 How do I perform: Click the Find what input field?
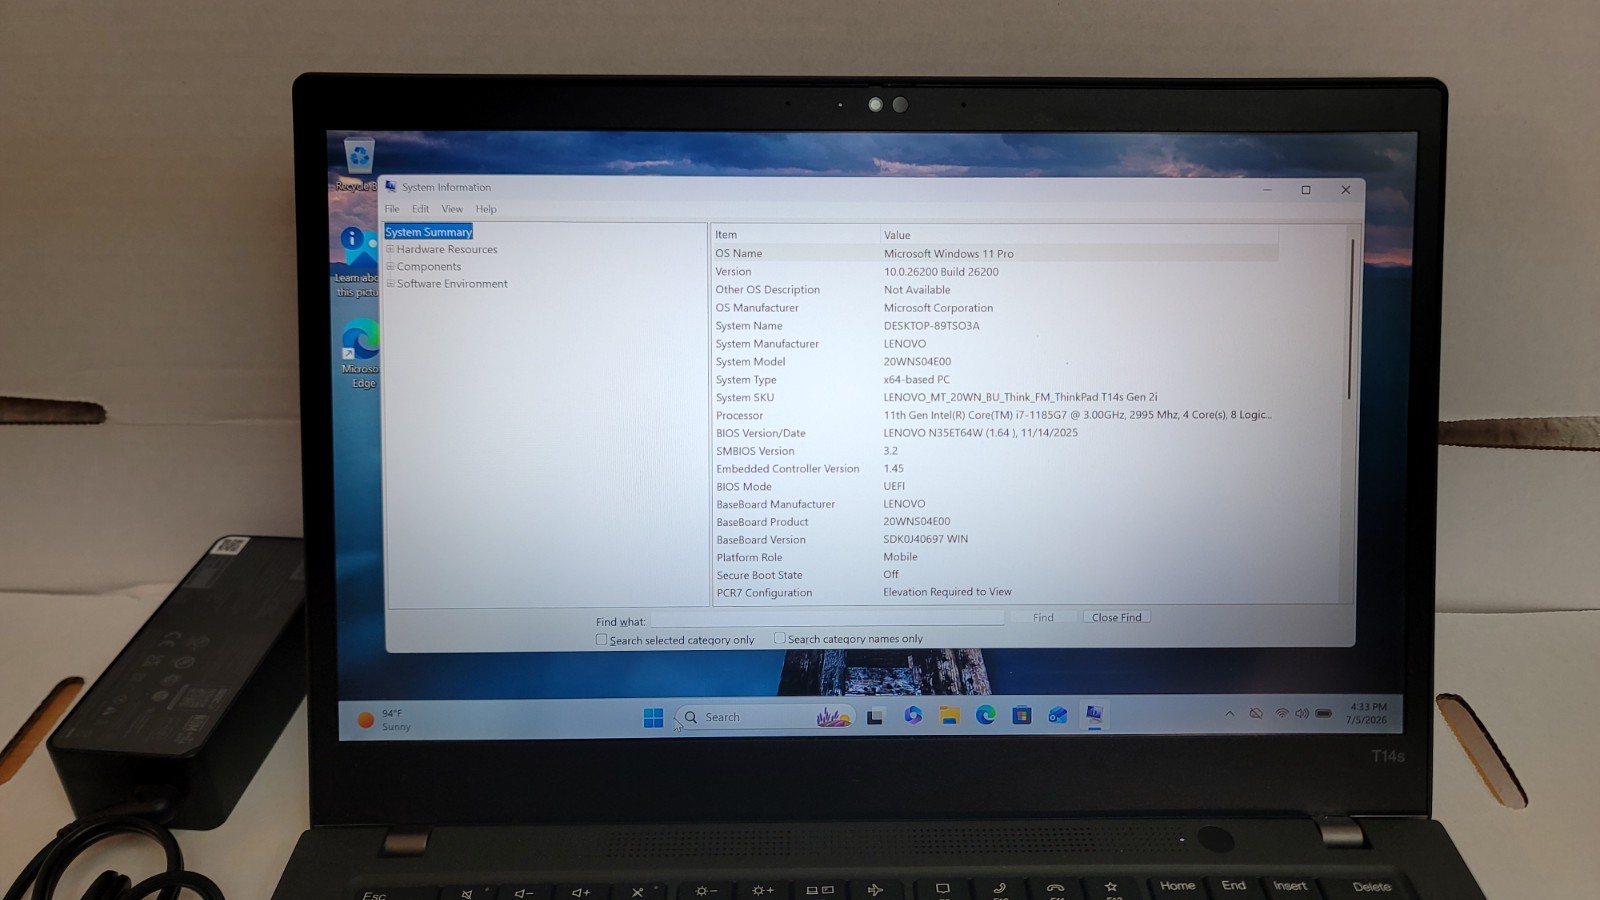pyautogui.click(x=827, y=619)
